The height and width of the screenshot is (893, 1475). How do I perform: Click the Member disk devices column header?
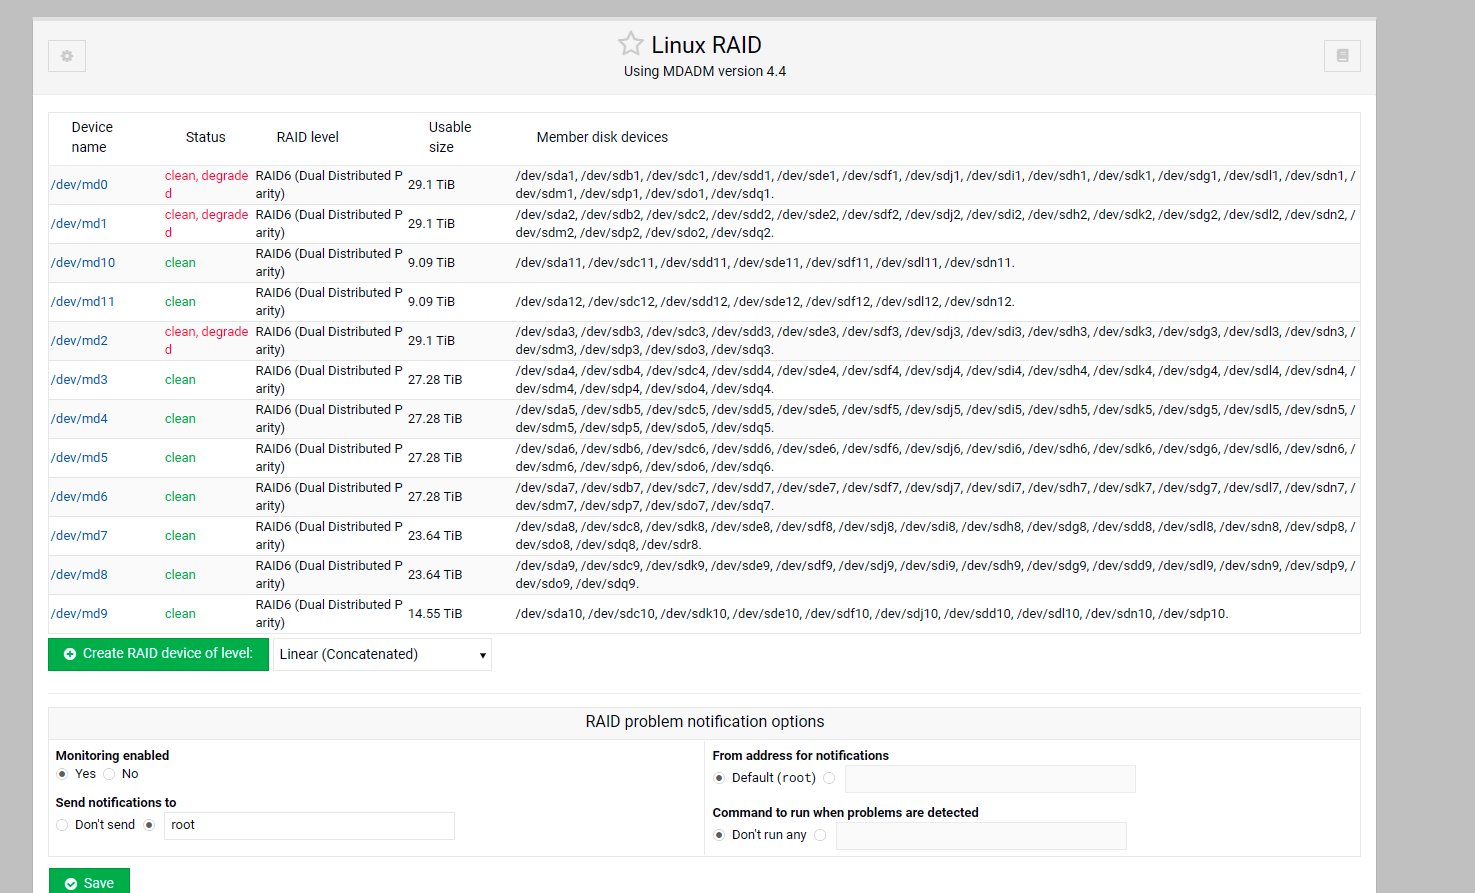click(602, 137)
